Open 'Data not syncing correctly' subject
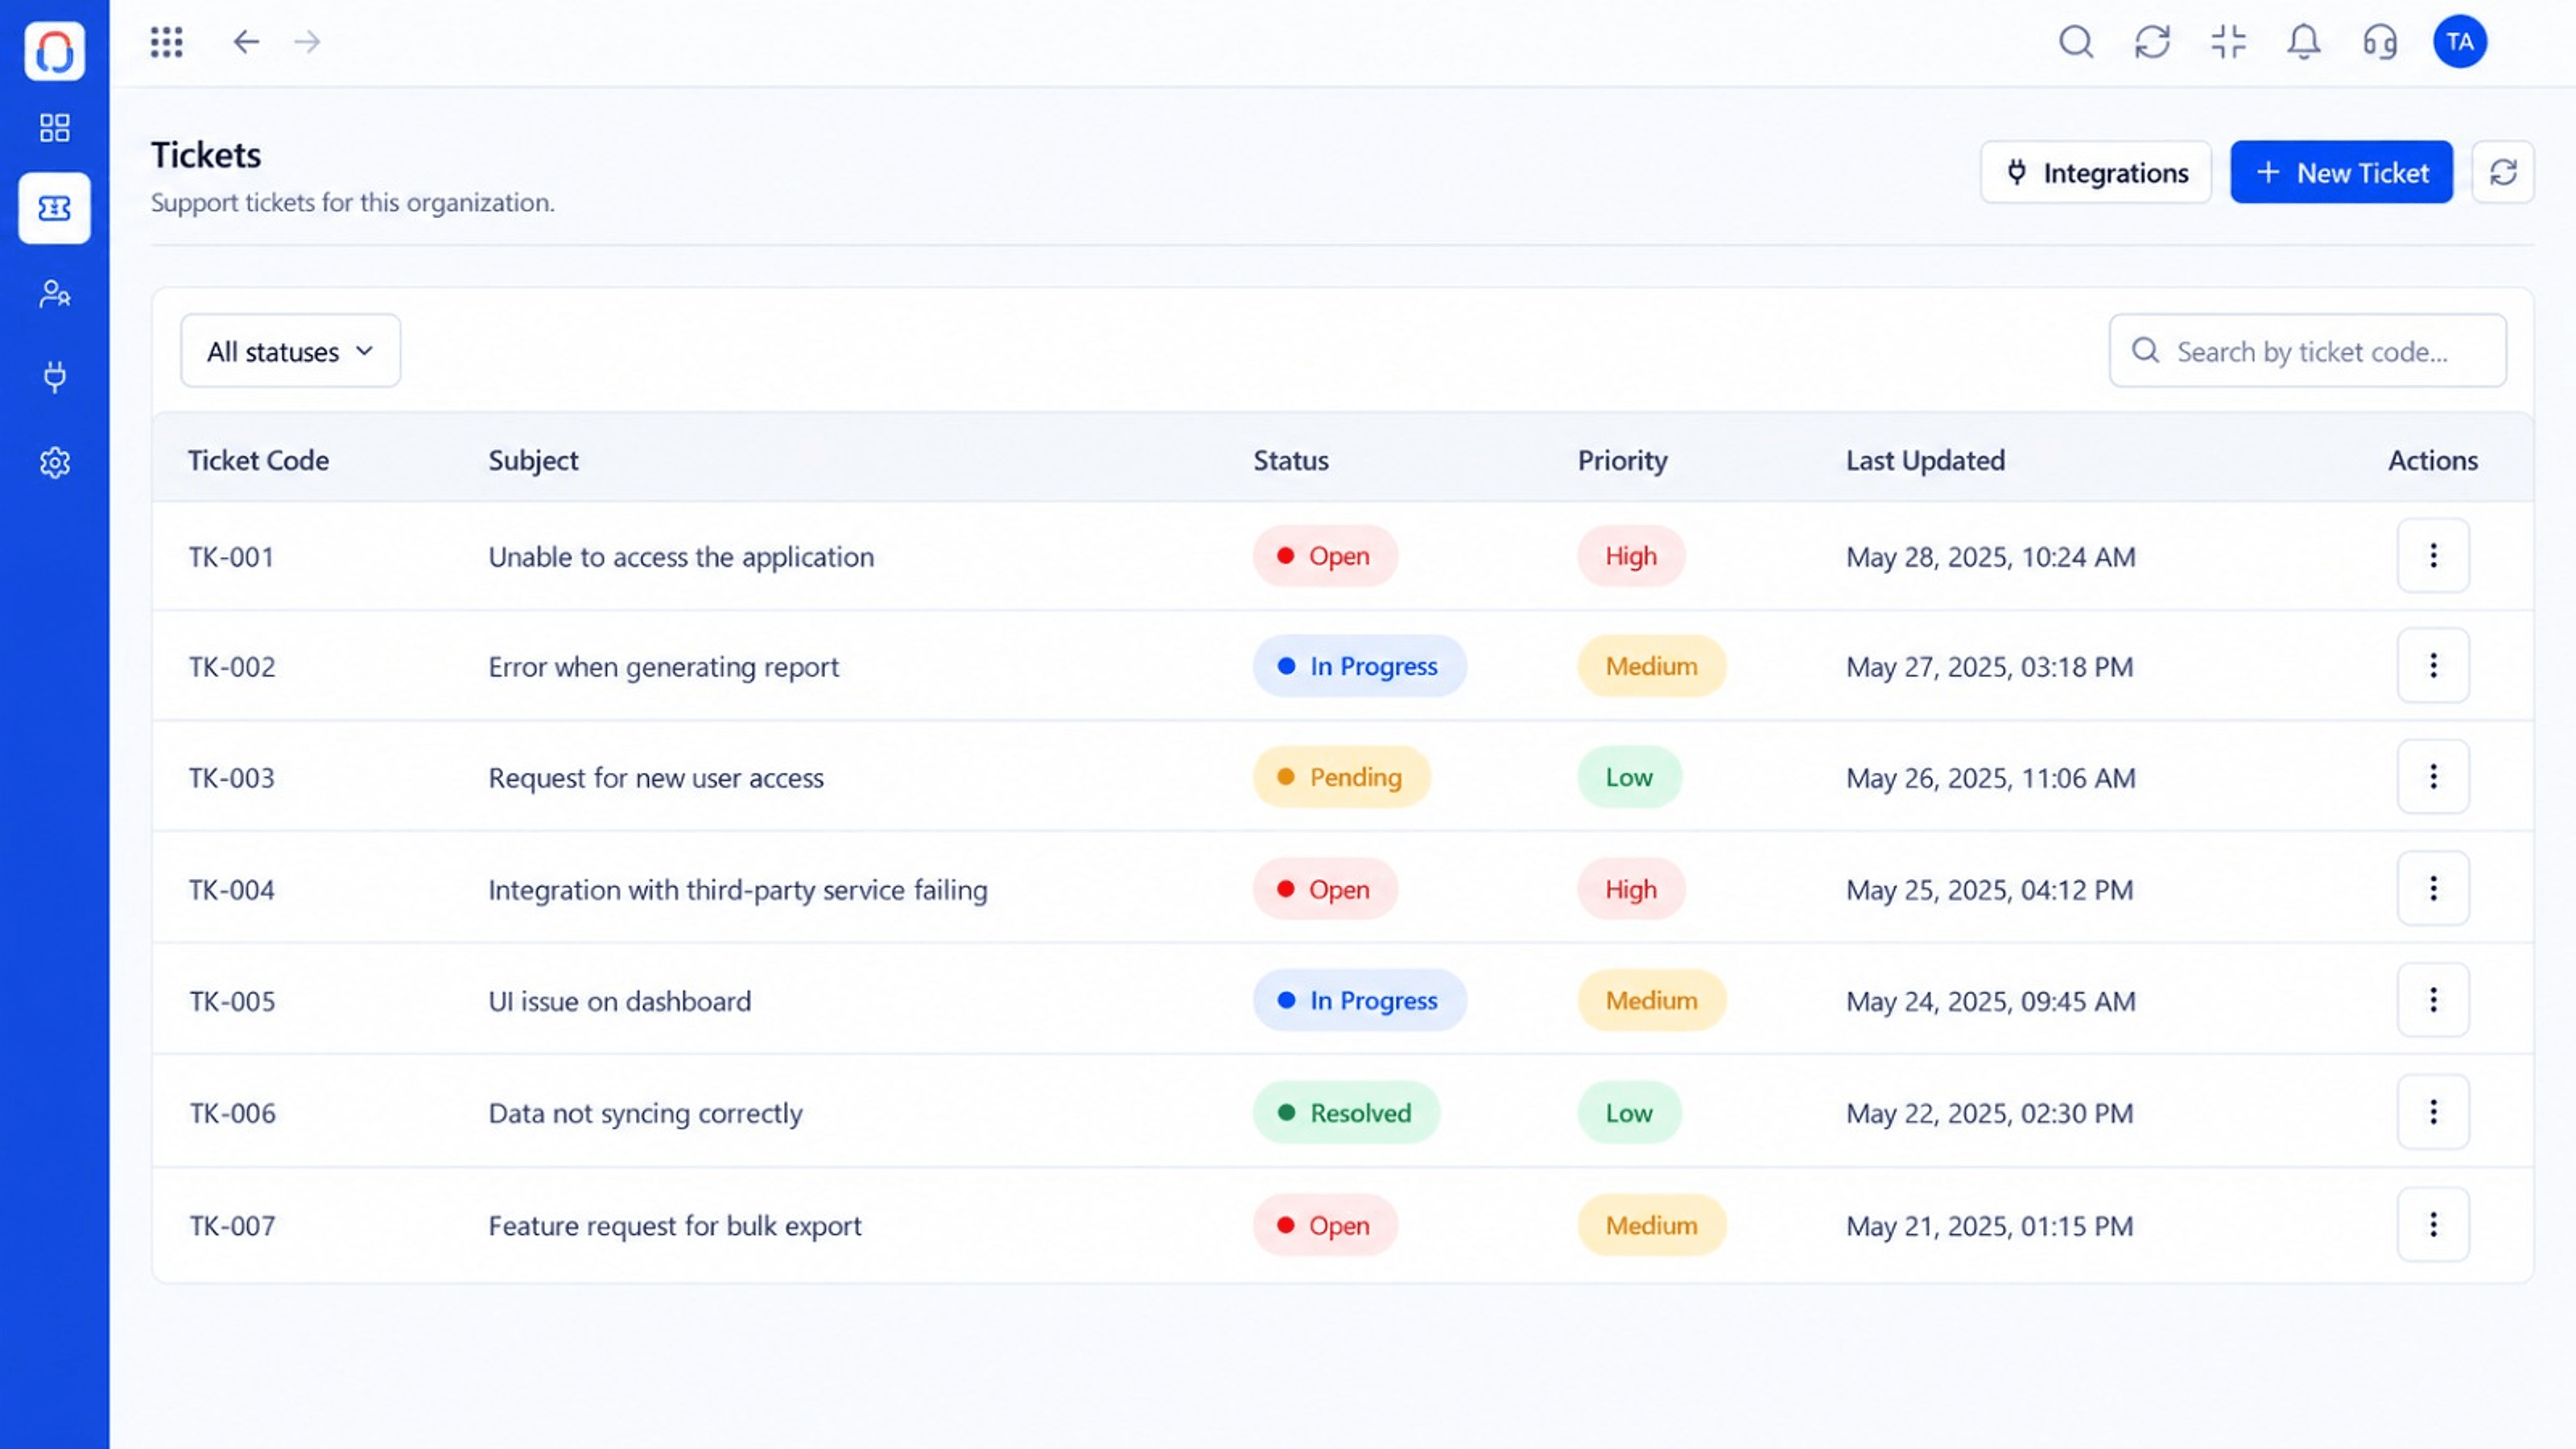 (x=645, y=1113)
